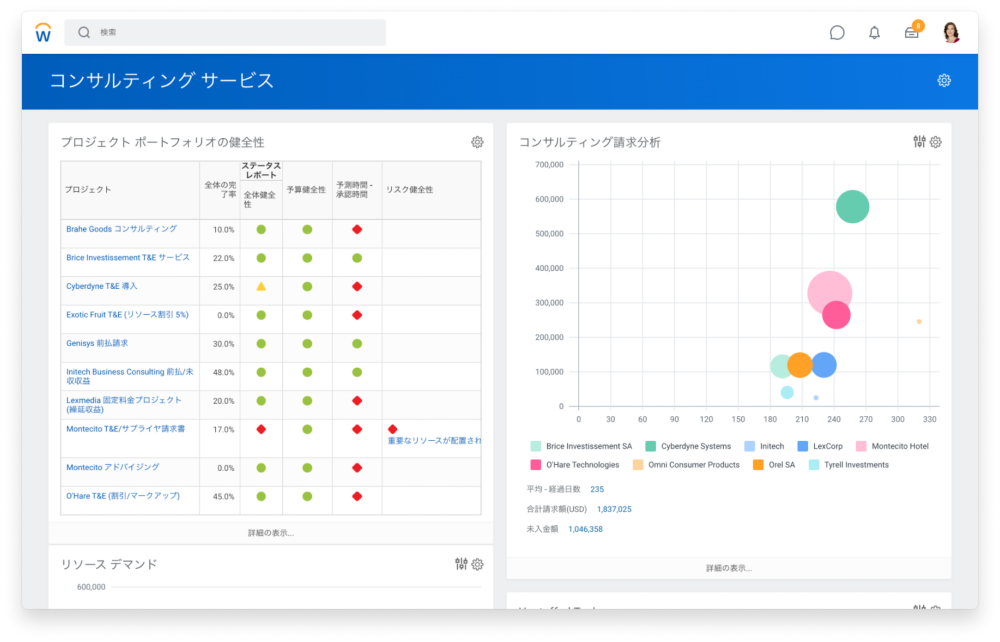Viewport: 1000px width, 642px height.
Task: Toggle Orel SA legend swatch
Action: 758,465
